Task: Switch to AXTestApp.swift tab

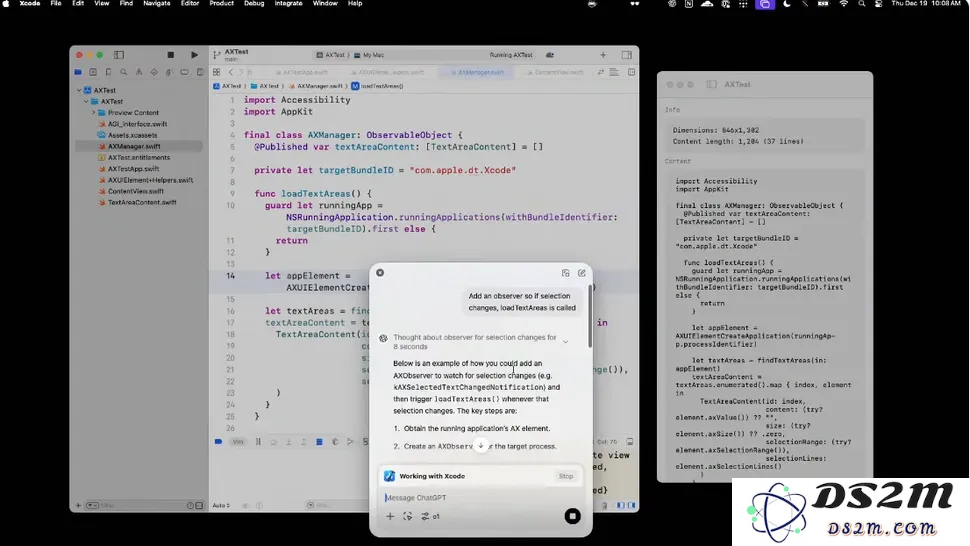Action: [301, 72]
